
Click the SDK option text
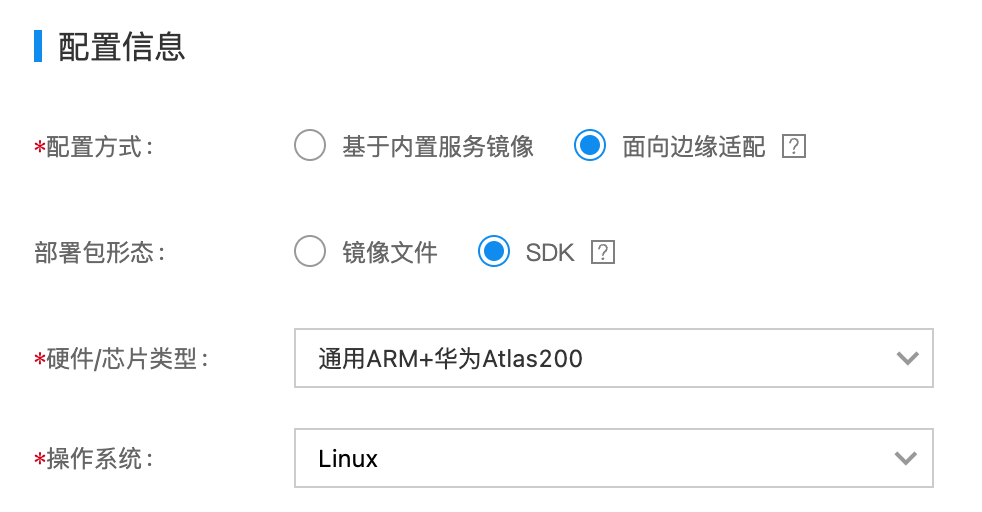click(550, 253)
